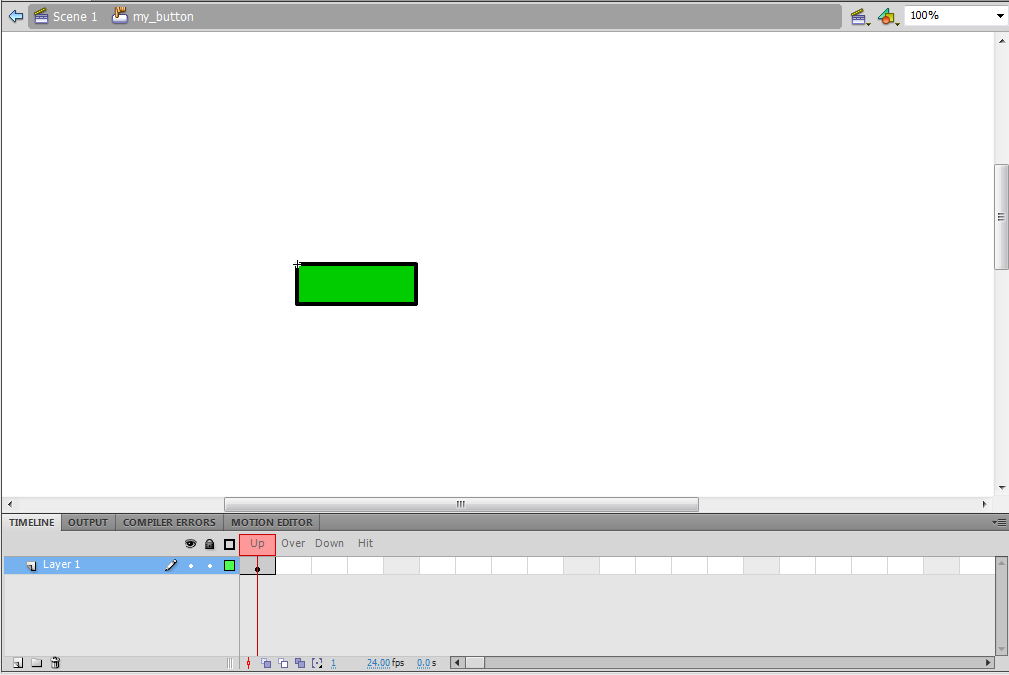Toggle Edit Multiple Frames button
The image size is (1009, 675).
click(x=300, y=663)
